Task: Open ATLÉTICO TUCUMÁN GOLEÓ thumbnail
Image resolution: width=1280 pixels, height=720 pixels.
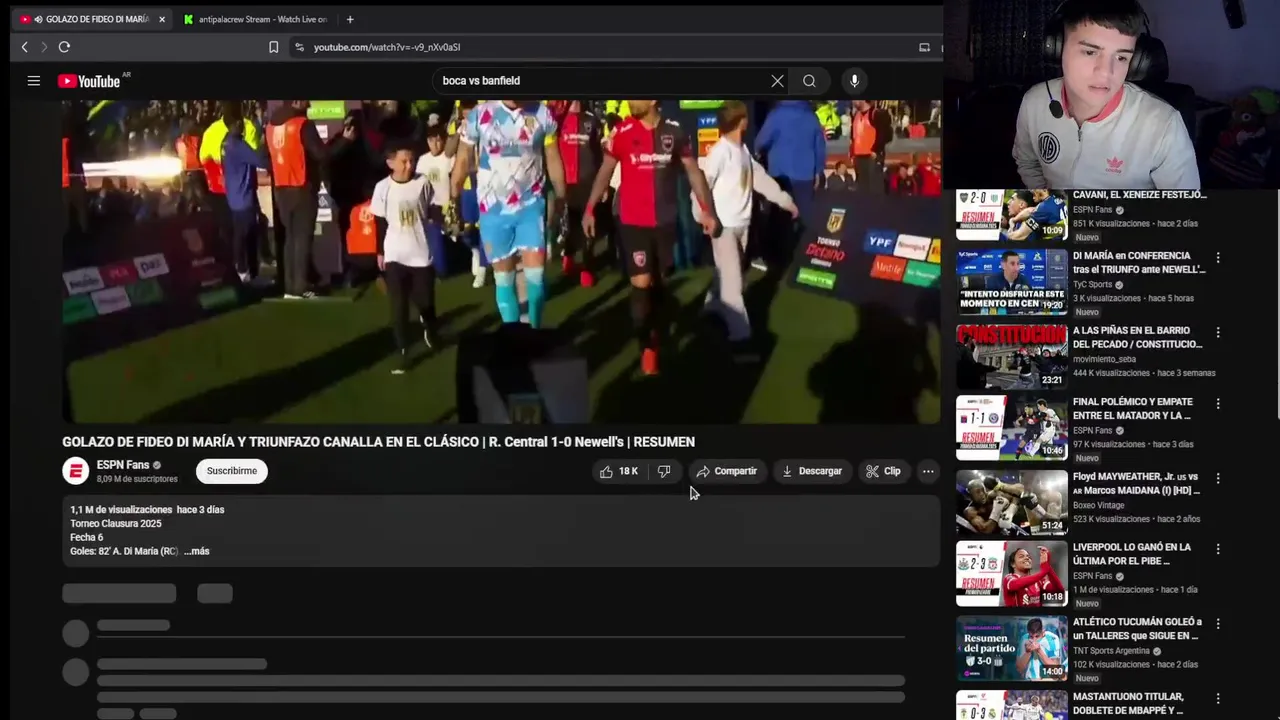Action: 1011,648
